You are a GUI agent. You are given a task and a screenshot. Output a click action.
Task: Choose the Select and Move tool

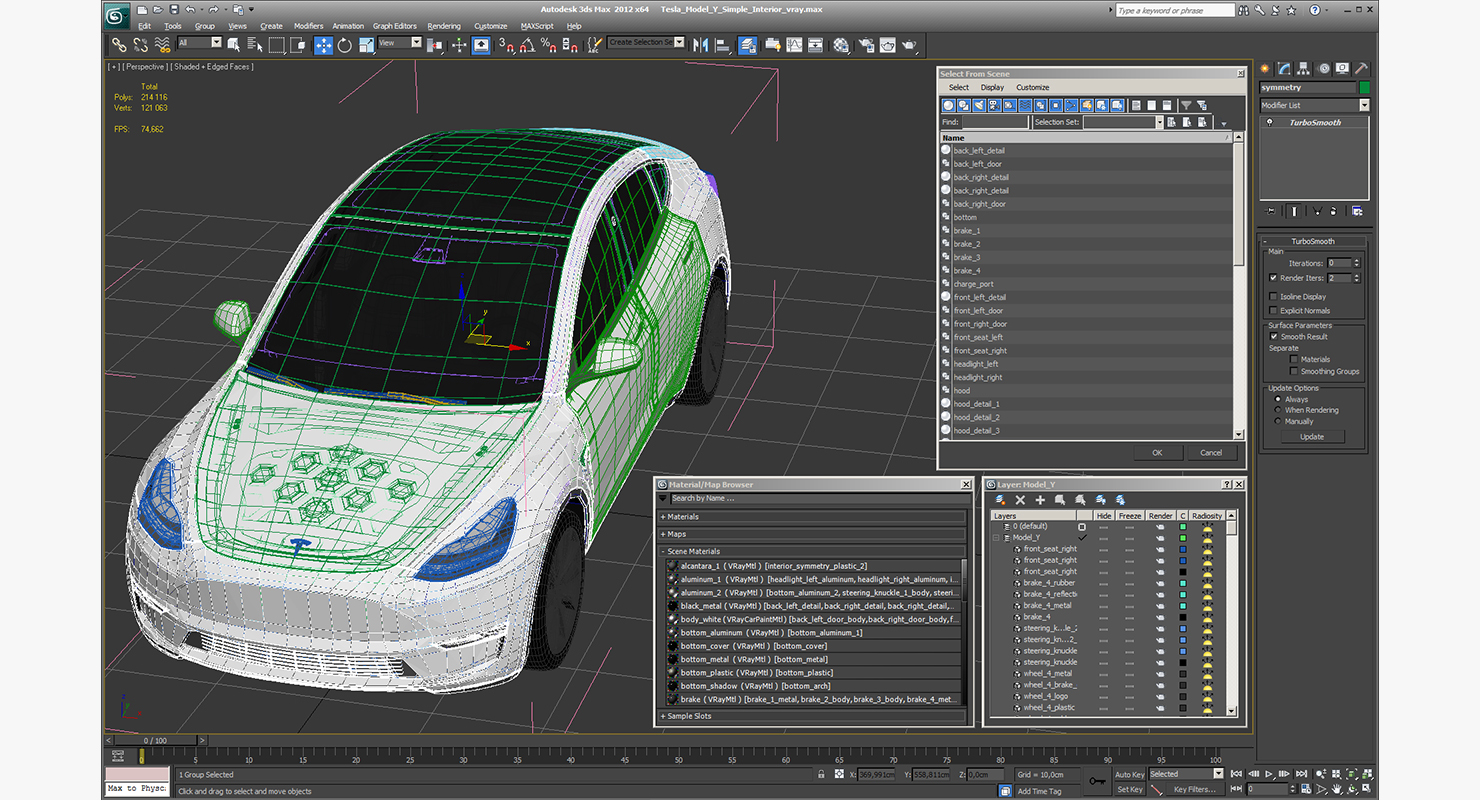pyautogui.click(x=323, y=45)
